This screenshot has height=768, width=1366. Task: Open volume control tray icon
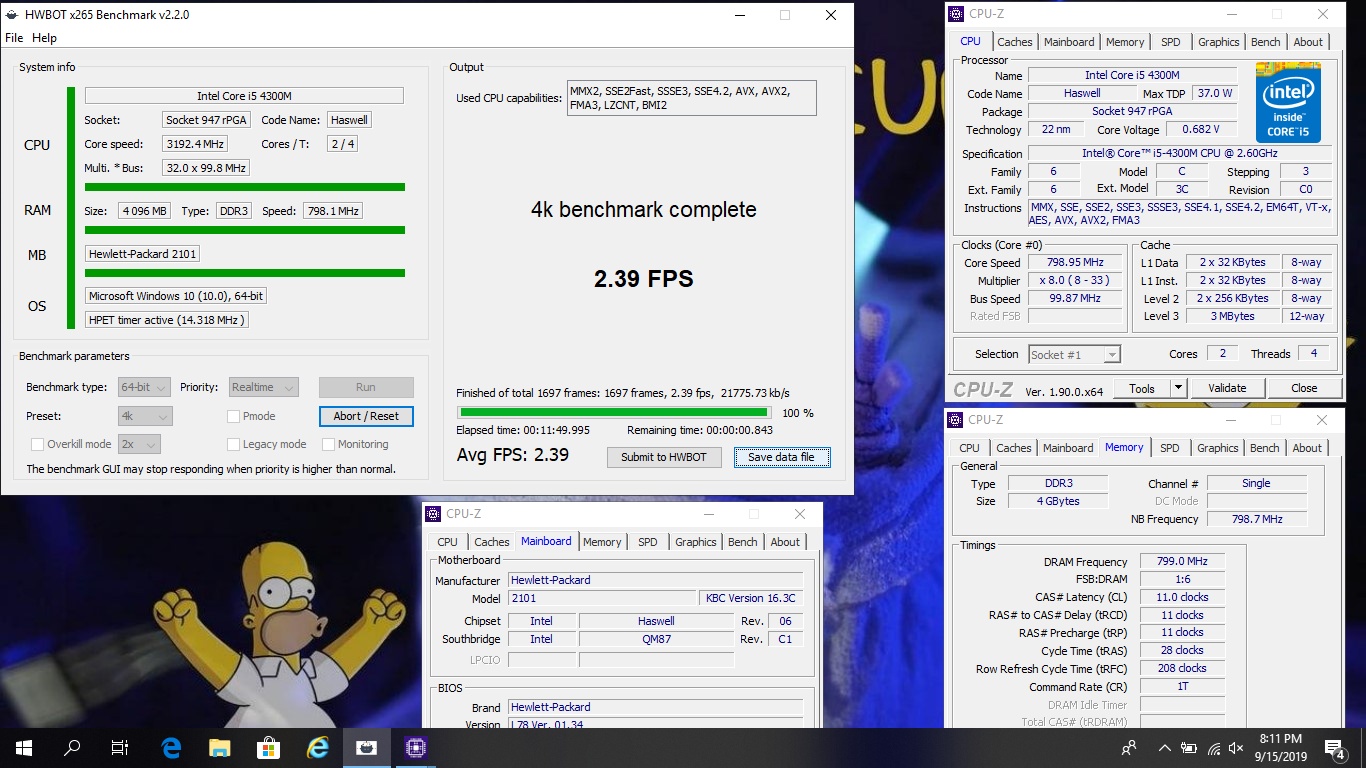(x=1237, y=747)
